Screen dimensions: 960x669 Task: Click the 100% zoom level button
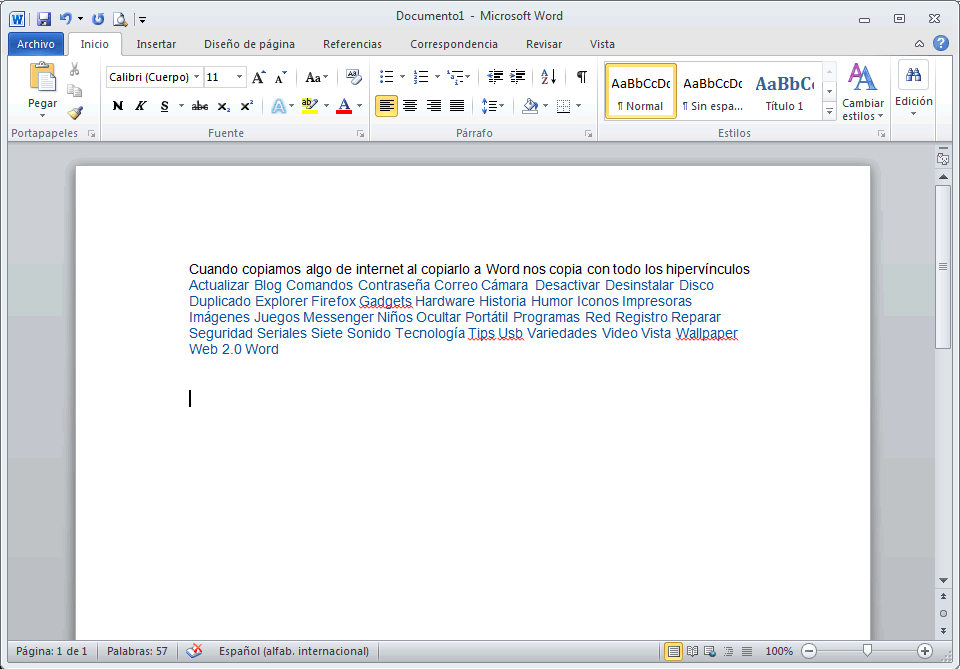click(779, 651)
